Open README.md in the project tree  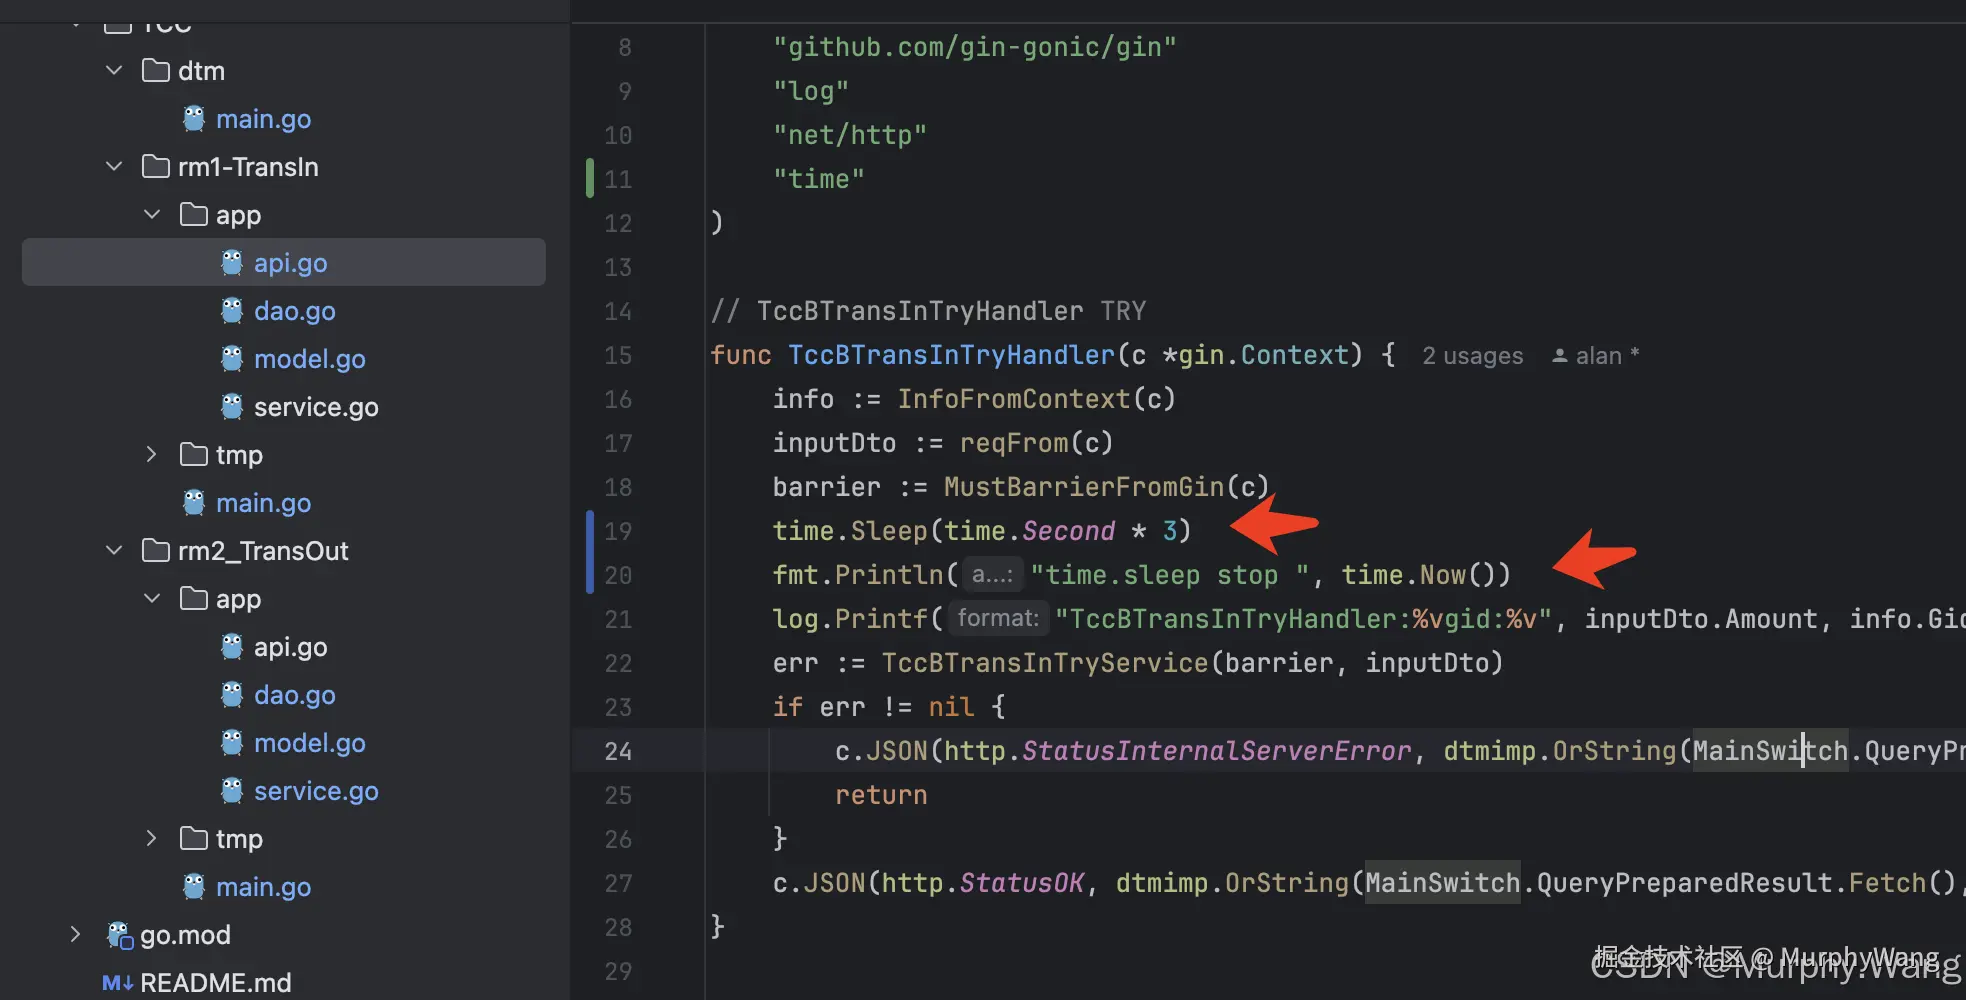click(215, 983)
